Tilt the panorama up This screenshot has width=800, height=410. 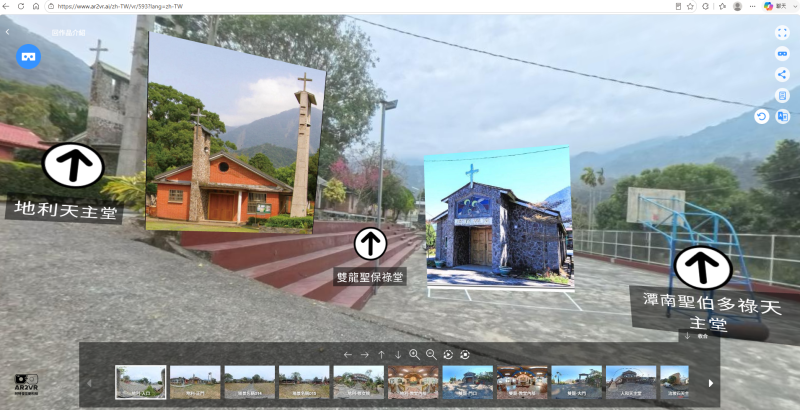tap(381, 355)
